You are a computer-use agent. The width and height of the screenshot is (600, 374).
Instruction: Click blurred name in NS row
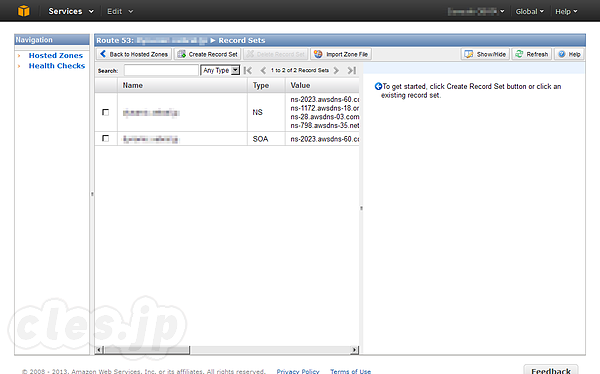151,113
